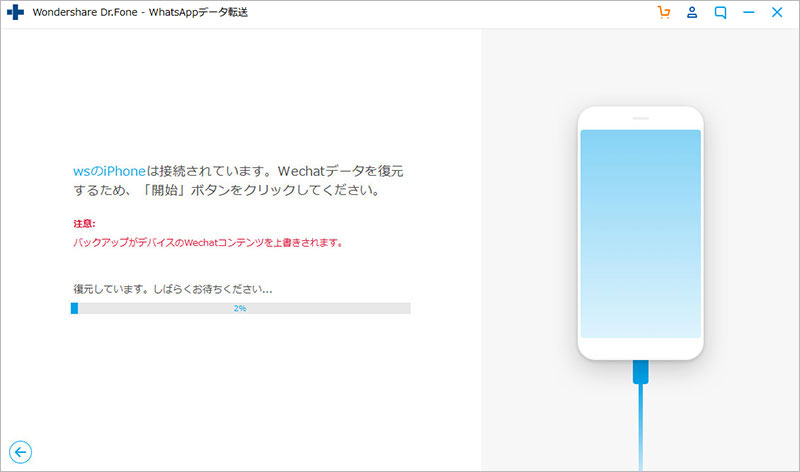Click the '2%' progress value

tap(240, 308)
